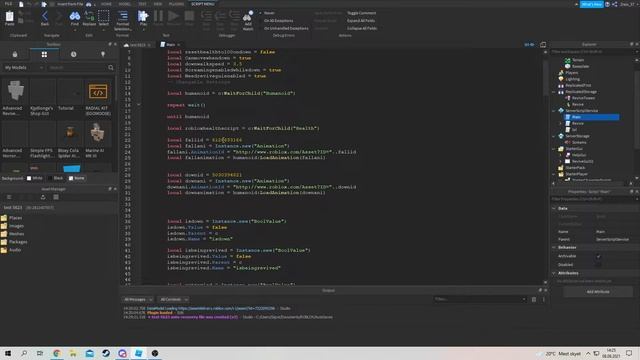Switch to the HOME ribbon tab

[x=106, y=4]
